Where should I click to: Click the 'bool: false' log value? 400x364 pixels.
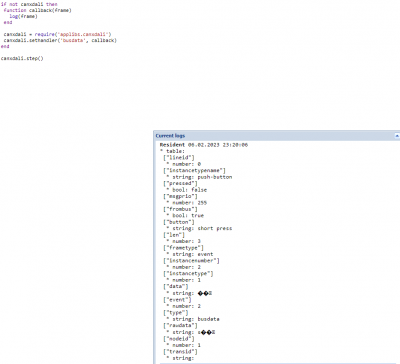click(187, 190)
